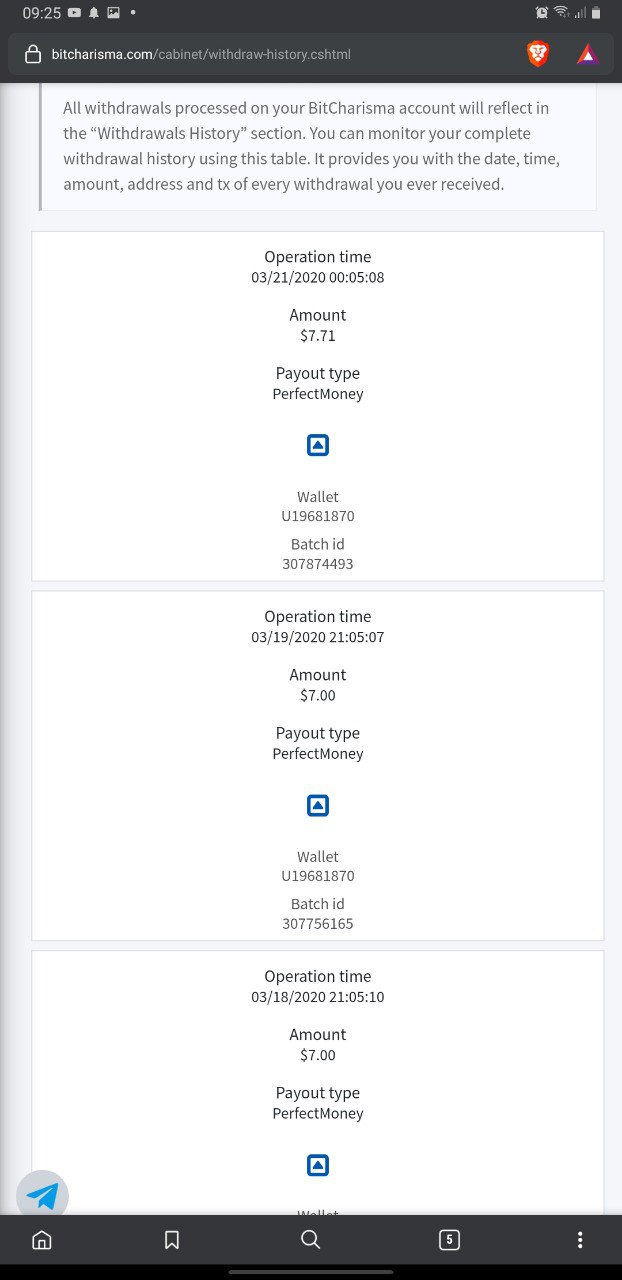Tap the YouTube notification in status bar
The height and width of the screenshot is (1280, 622).
[x=74, y=13]
